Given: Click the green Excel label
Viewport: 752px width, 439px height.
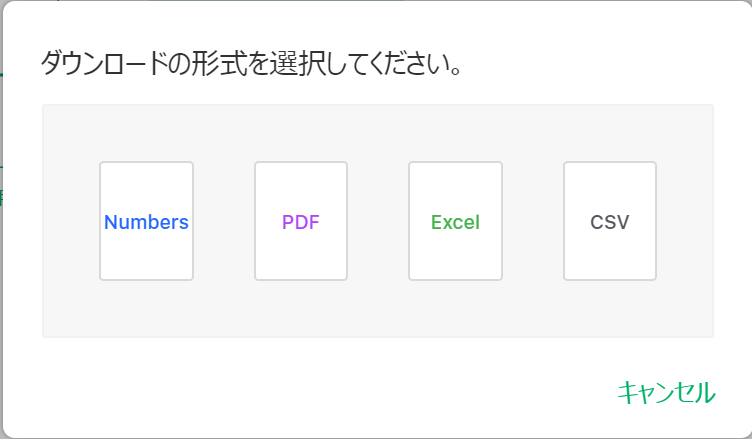Looking at the screenshot, I should click(455, 222).
